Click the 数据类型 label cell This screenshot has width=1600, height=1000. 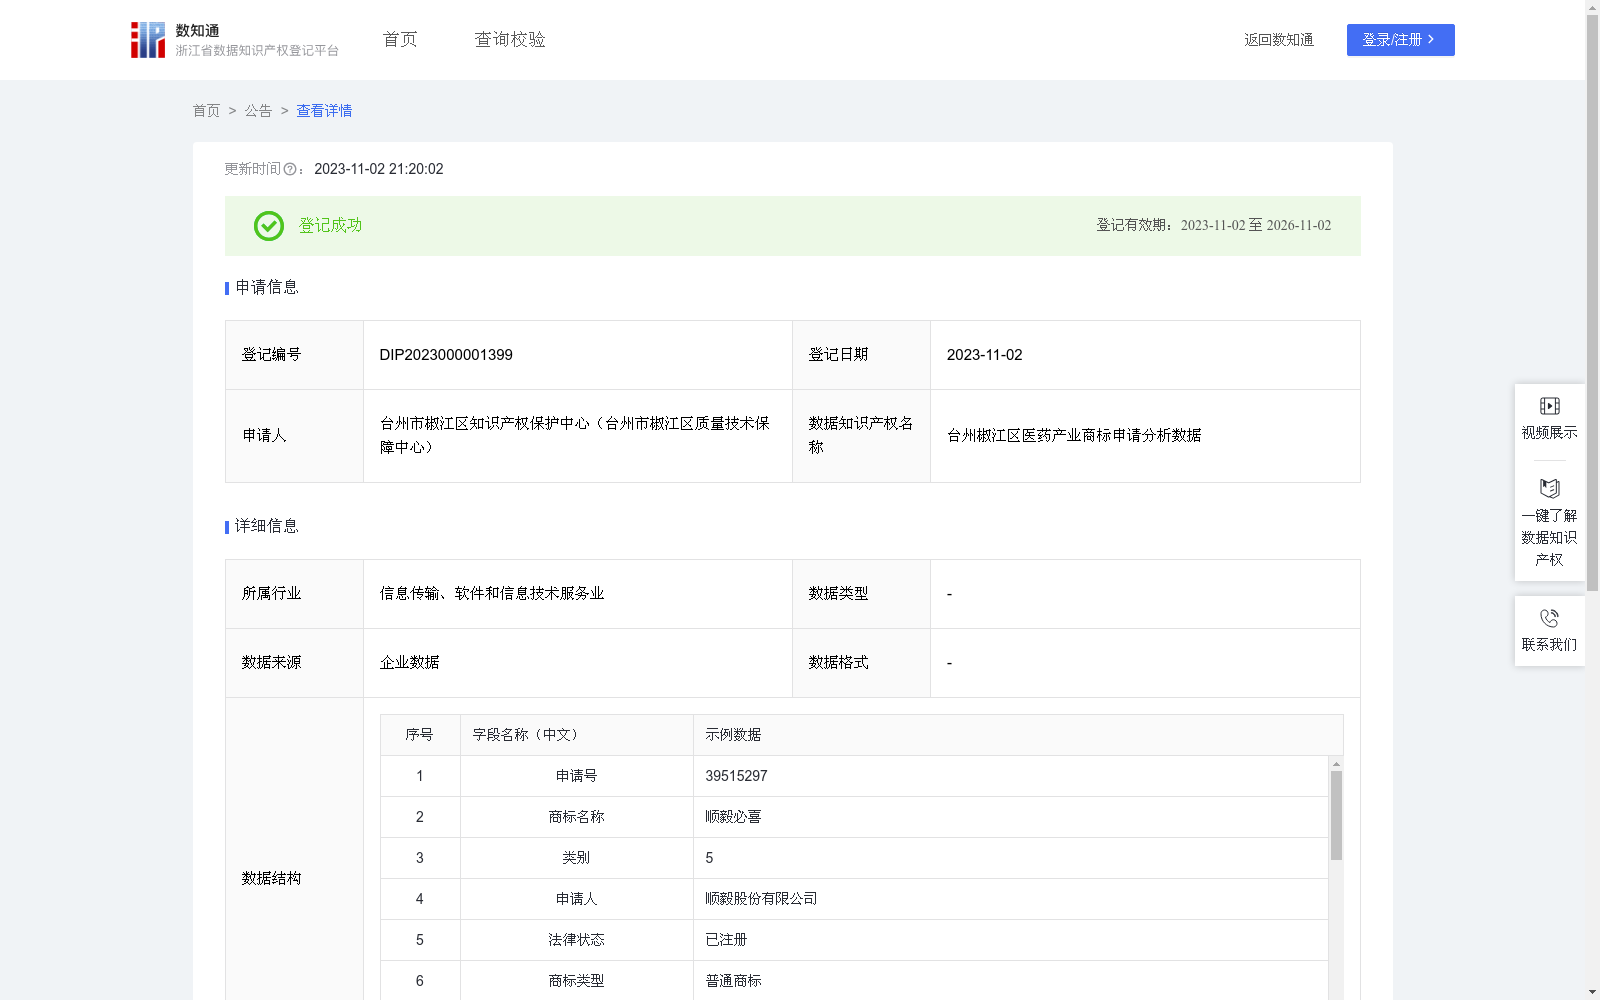tap(861, 594)
